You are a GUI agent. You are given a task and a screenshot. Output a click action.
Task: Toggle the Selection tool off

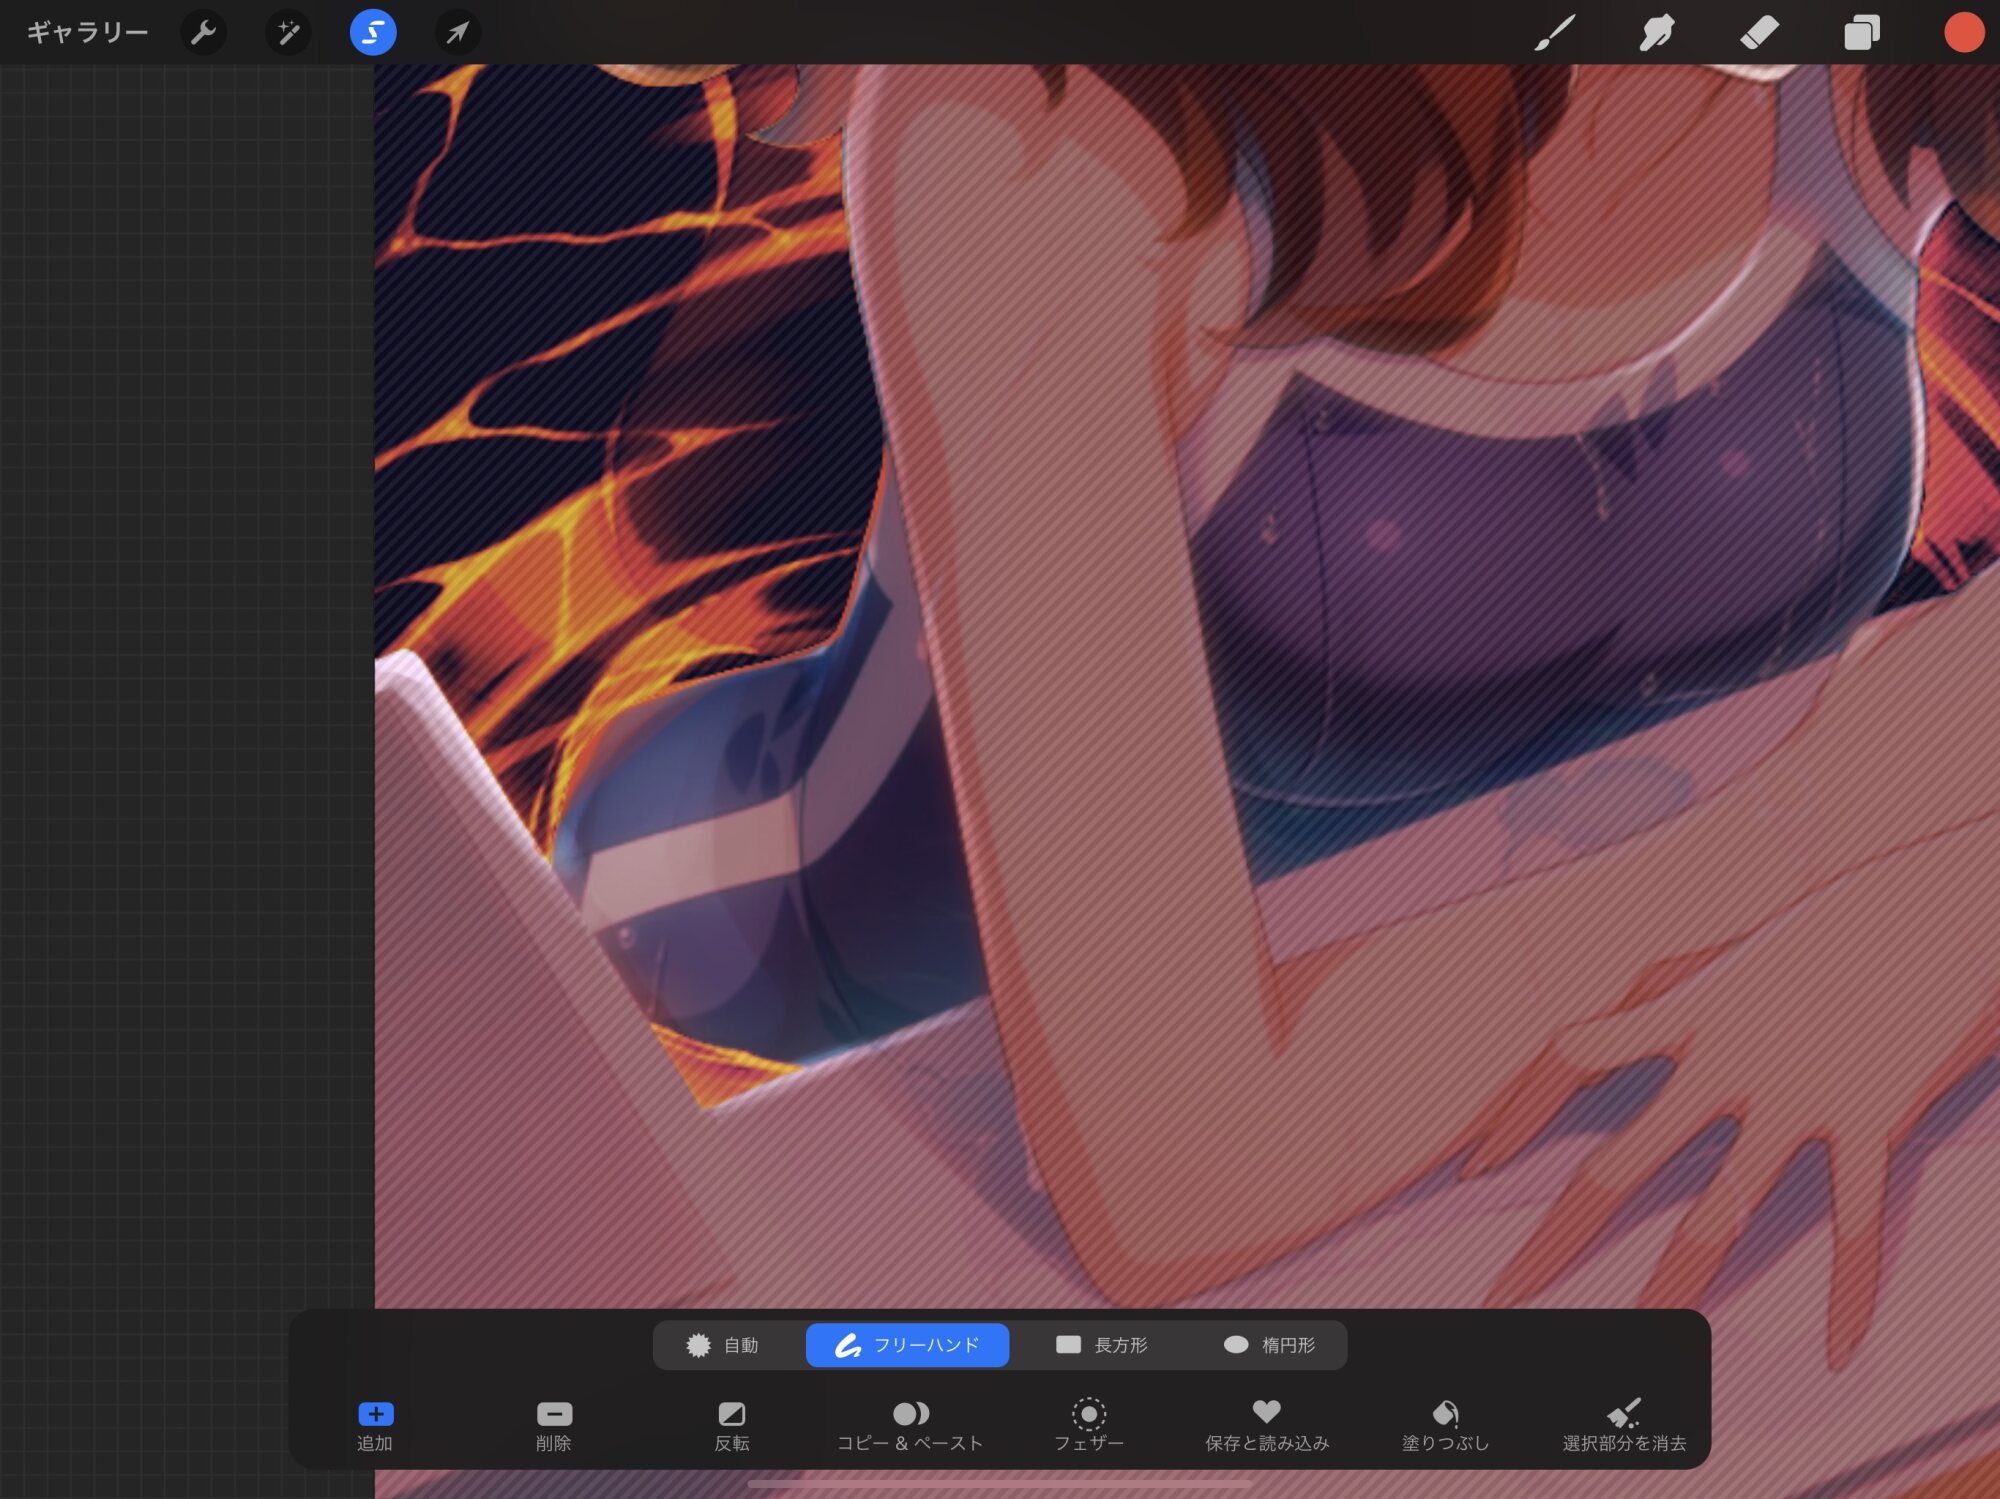pos(372,33)
